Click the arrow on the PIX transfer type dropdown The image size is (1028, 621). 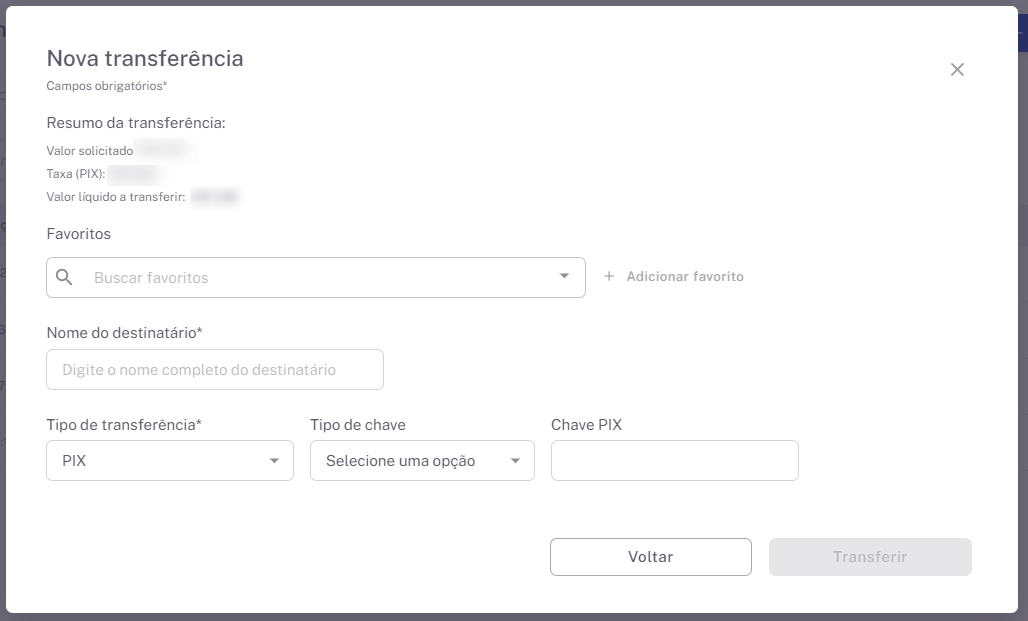pos(274,461)
